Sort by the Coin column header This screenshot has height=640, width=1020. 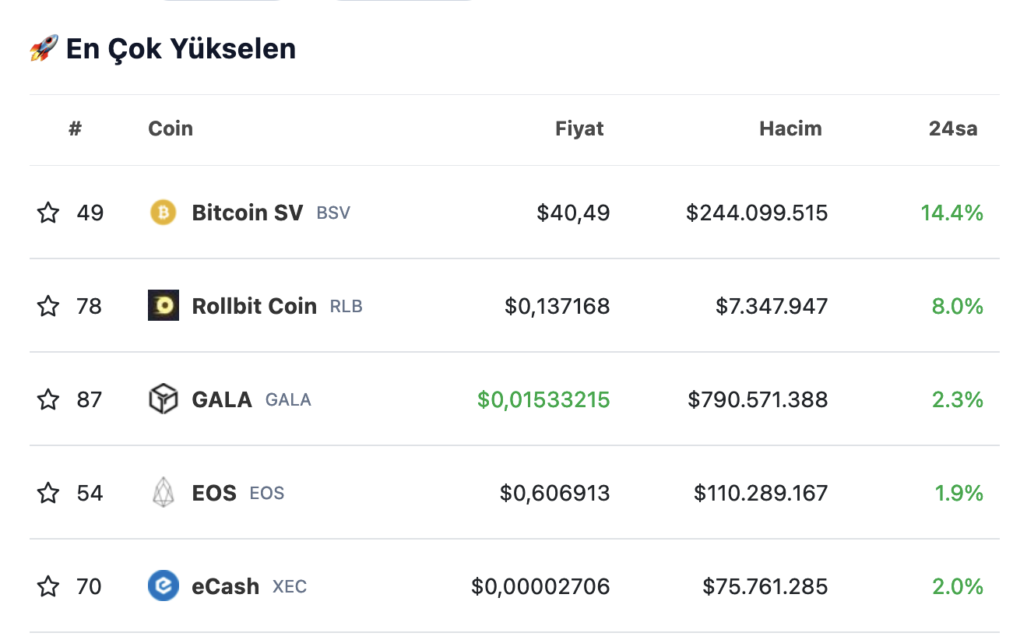pos(170,129)
